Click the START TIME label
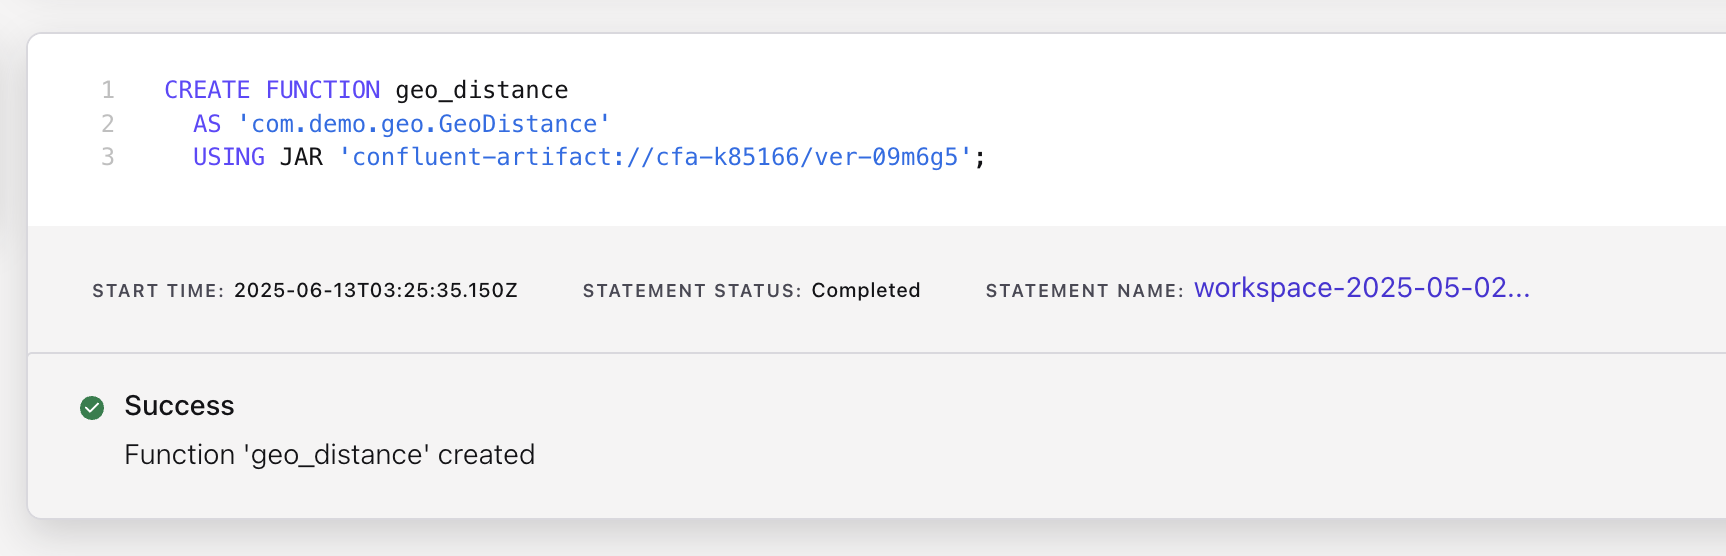 pos(158,291)
